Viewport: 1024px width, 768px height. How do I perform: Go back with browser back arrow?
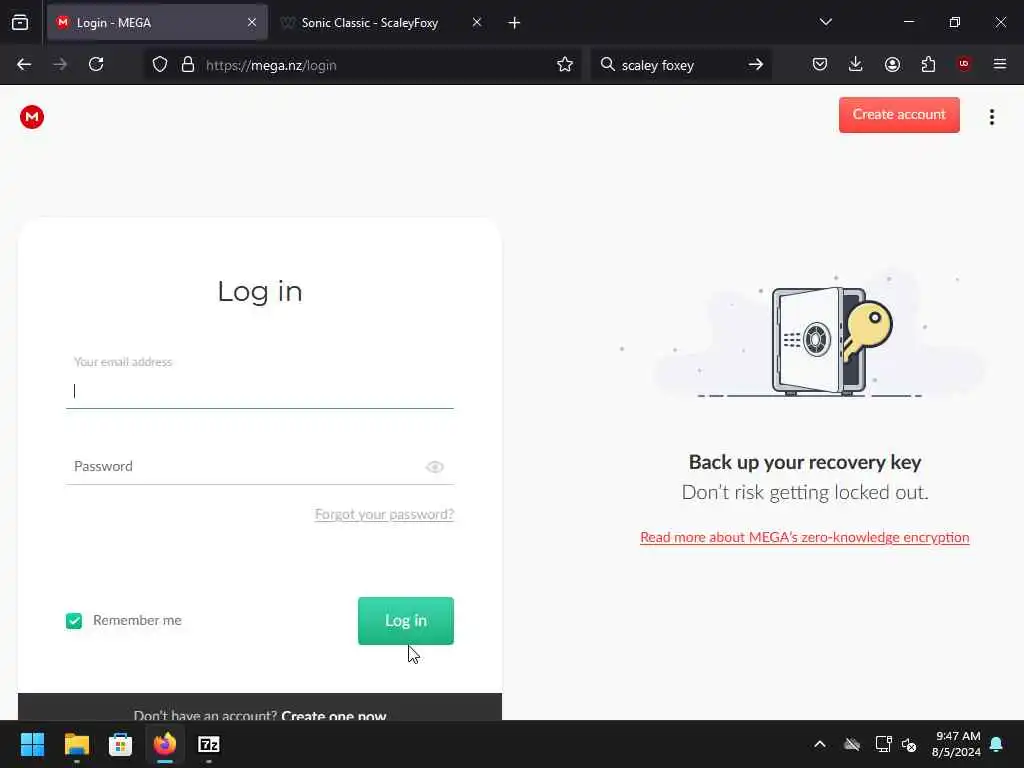click(24, 65)
